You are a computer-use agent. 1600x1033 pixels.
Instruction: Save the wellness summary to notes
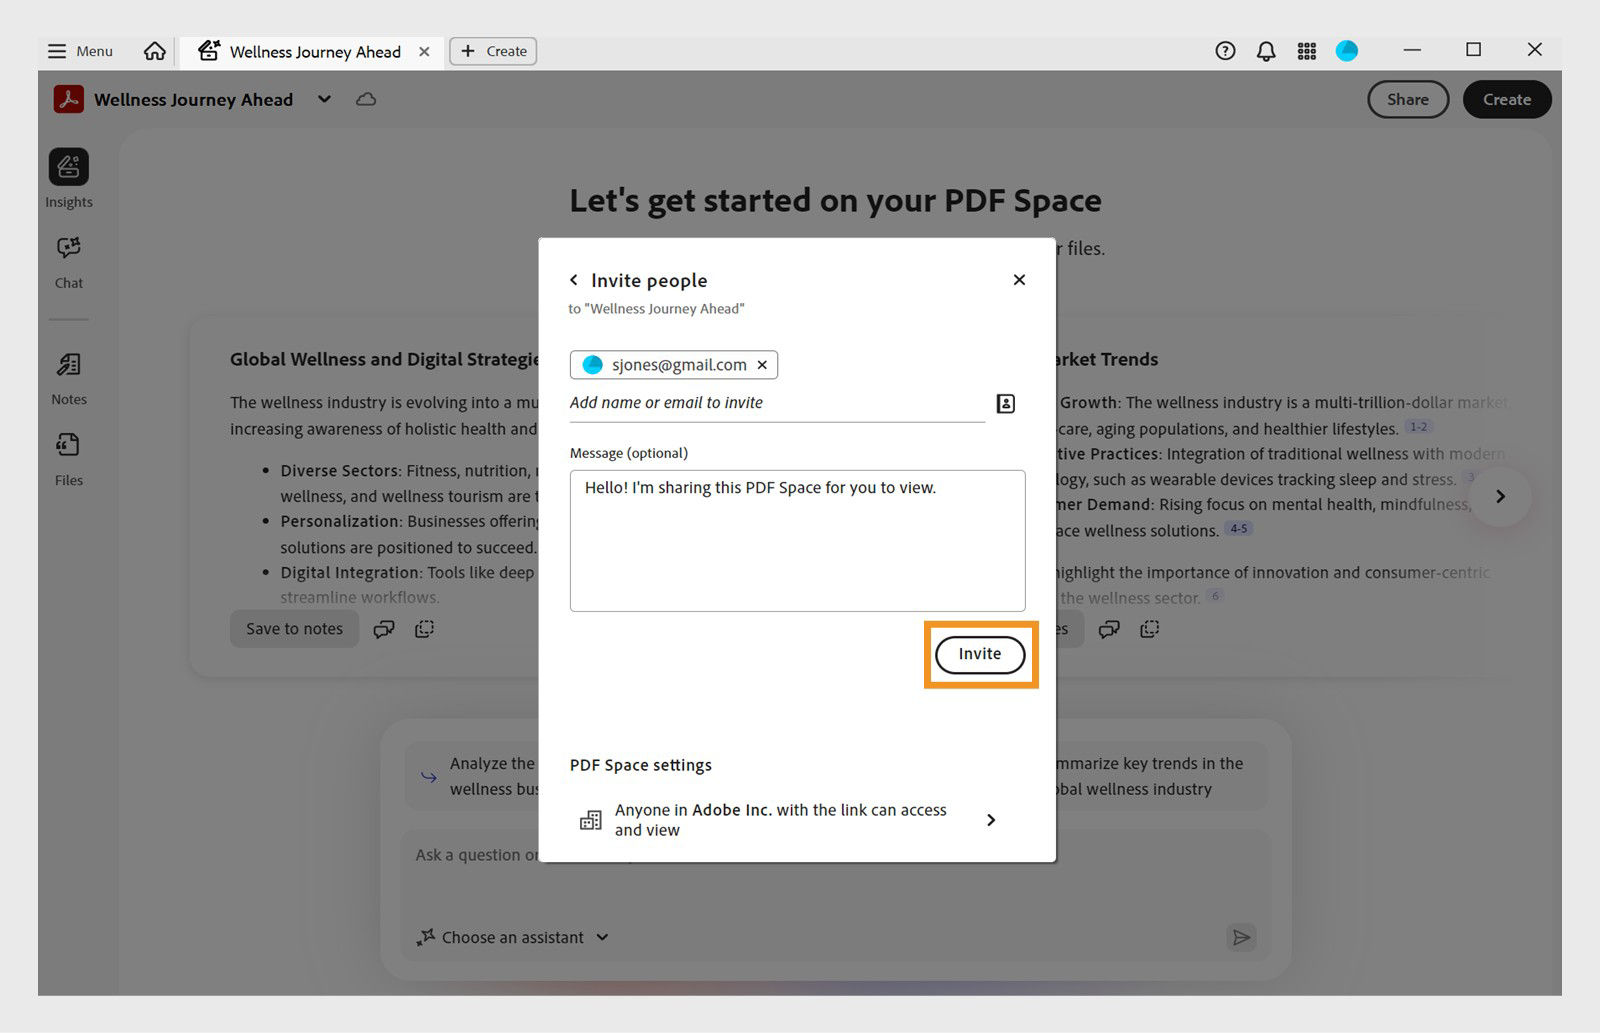(x=293, y=628)
